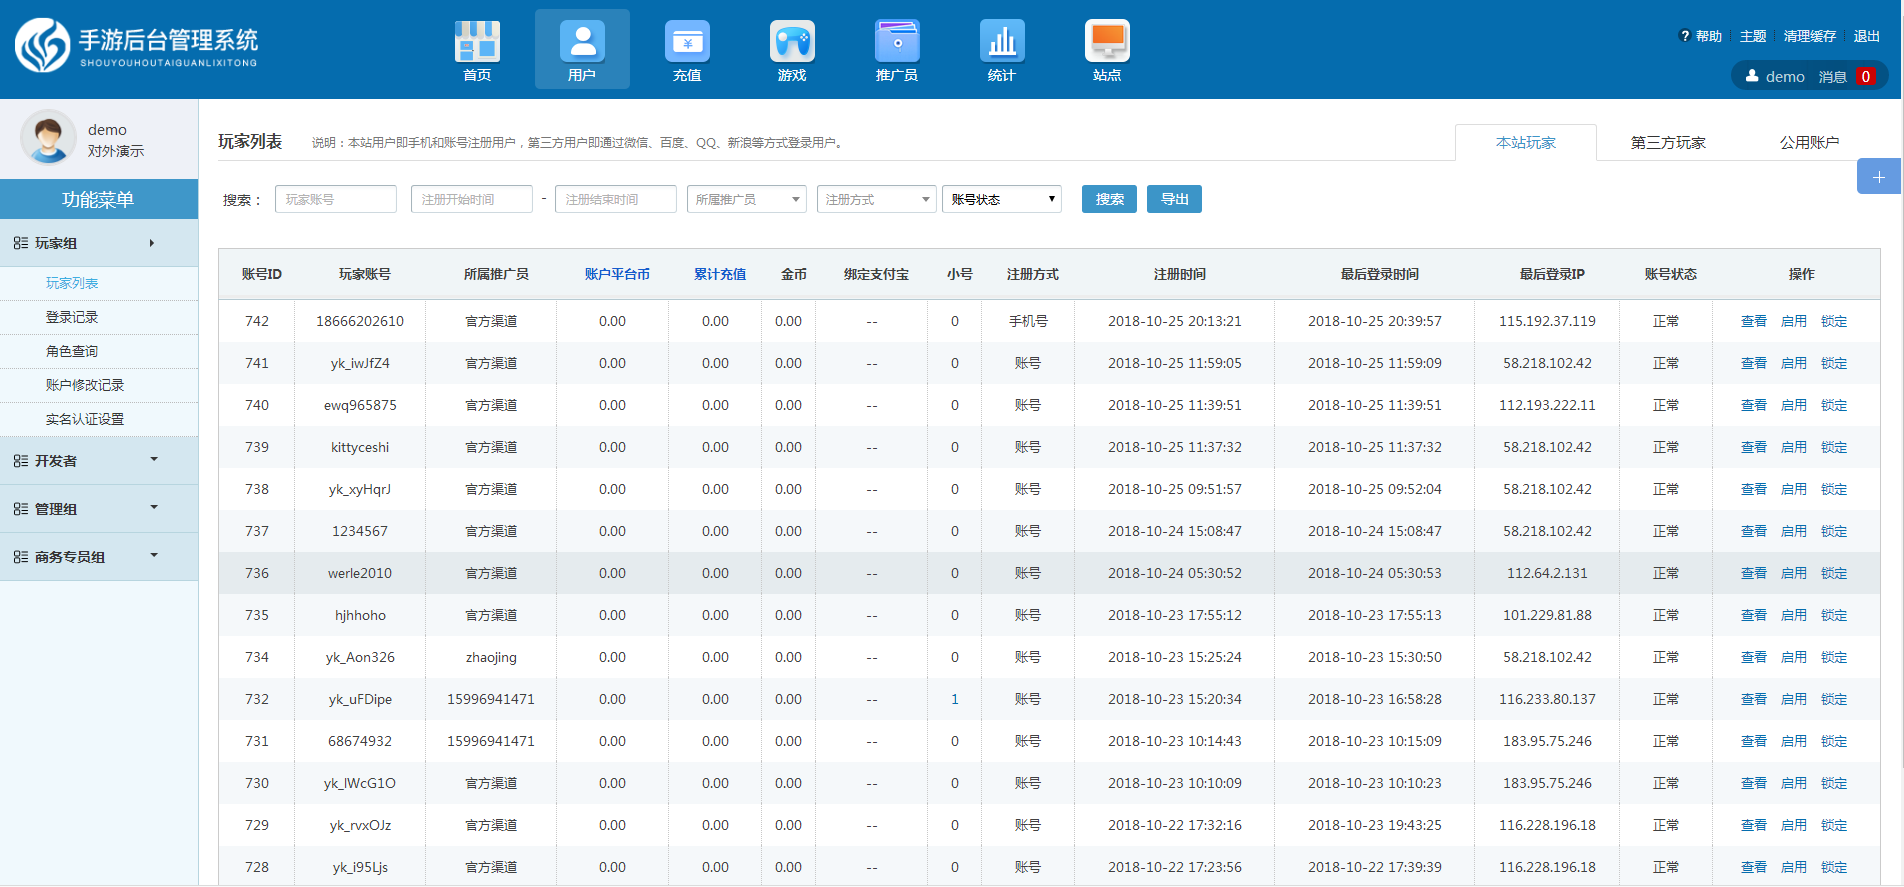The image size is (1904, 887).
Task: Expand the 商务专员组 menu group
Action: click(99, 557)
